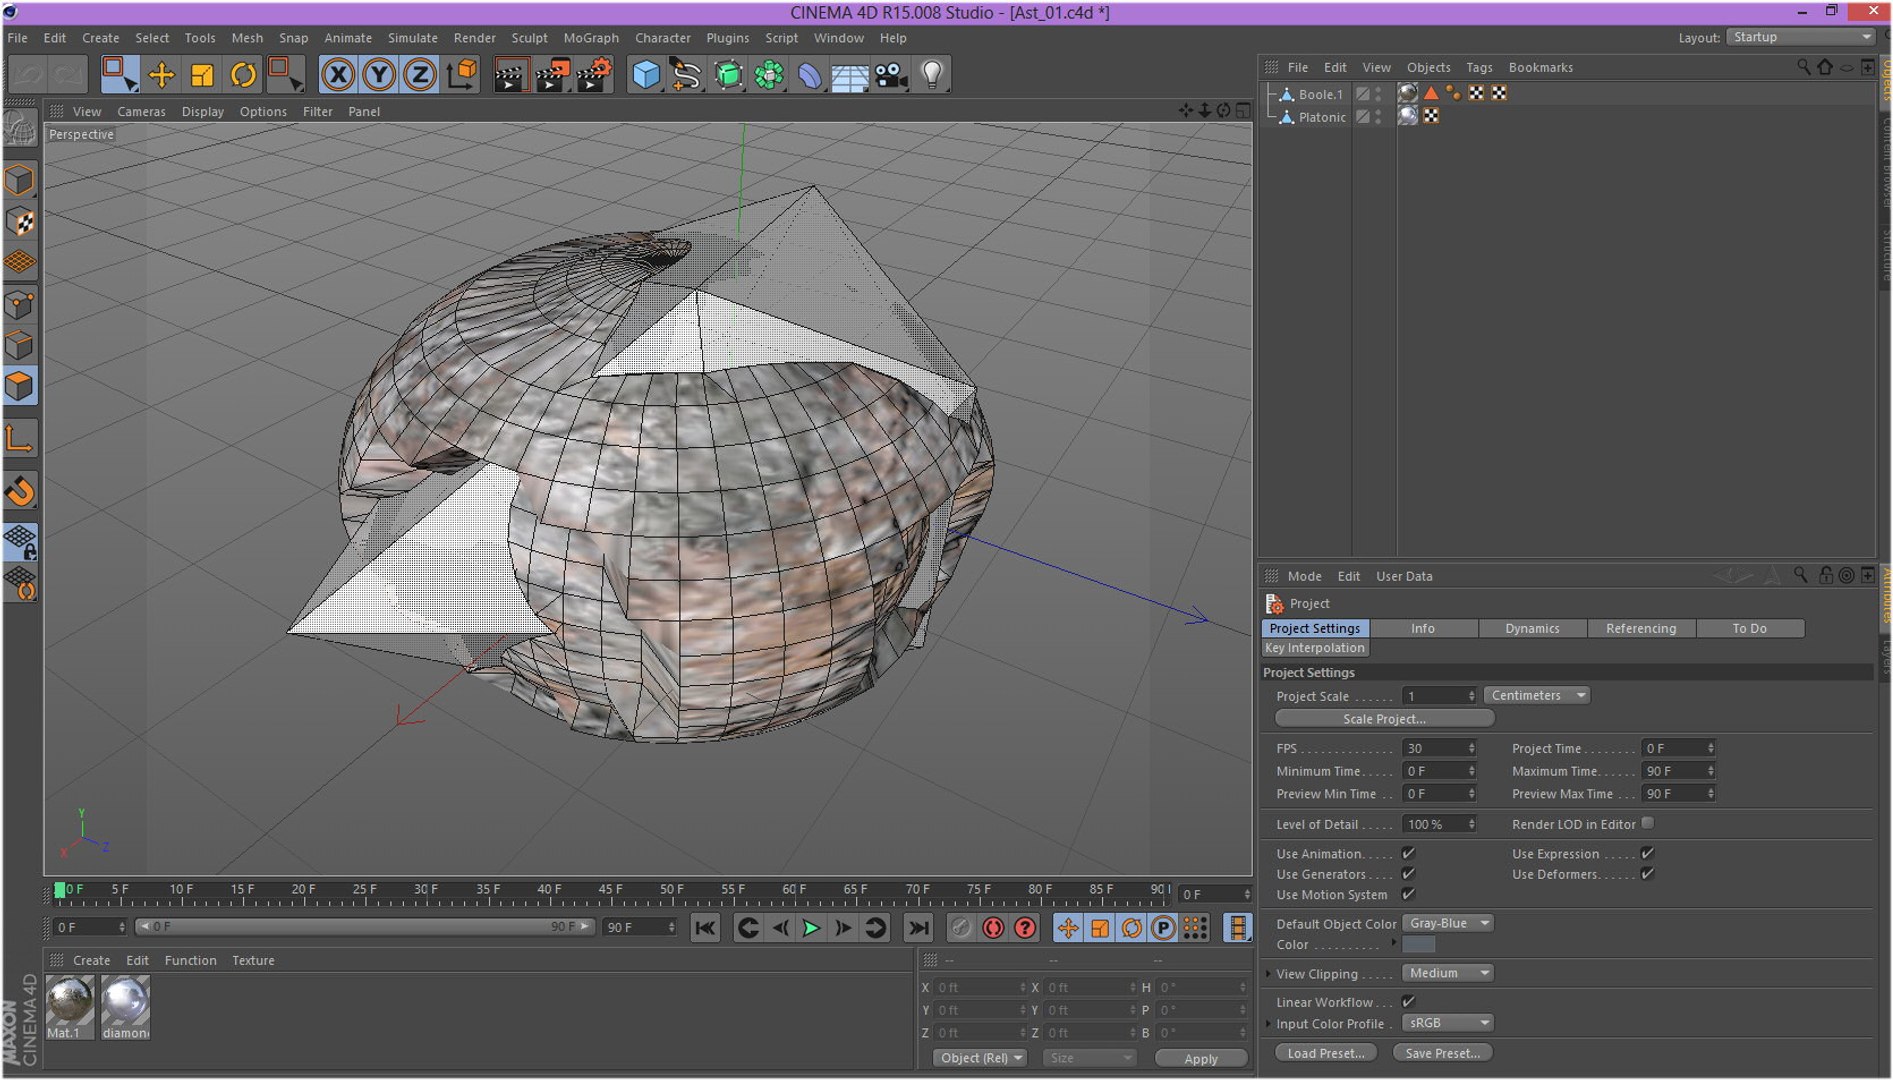Click the Scale Project button

click(x=1384, y=719)
